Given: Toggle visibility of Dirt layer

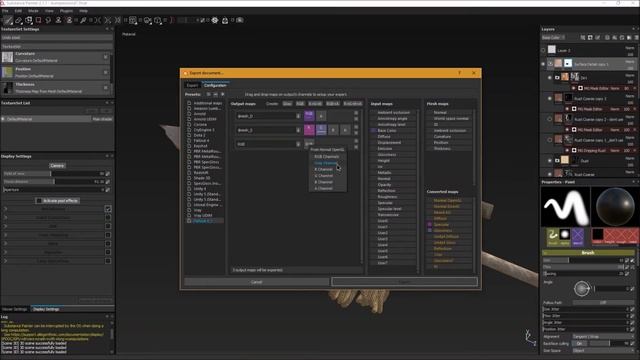Looking at the screenshot, I should tap(550, 77).
